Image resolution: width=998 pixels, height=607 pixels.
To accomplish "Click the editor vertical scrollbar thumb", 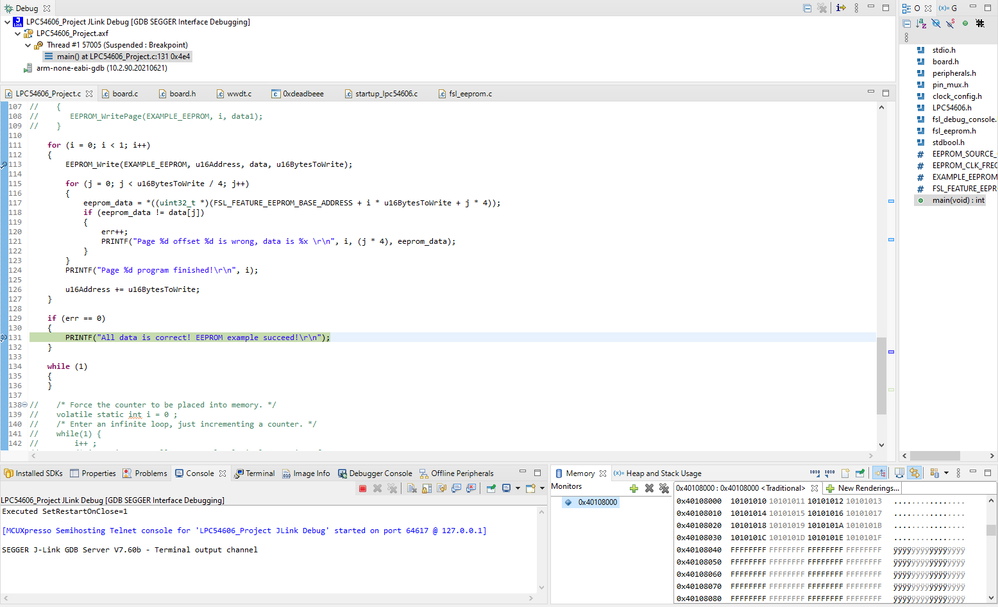I will tap(882, 375).
